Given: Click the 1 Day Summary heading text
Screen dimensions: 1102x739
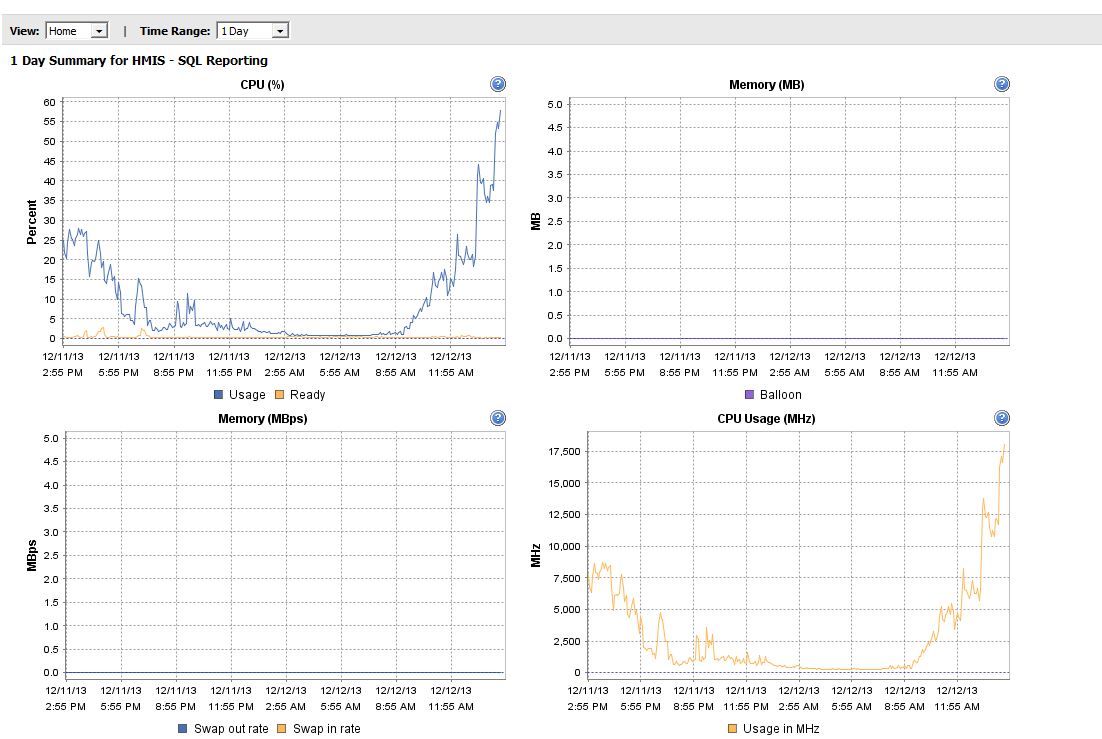Looking at the screenshot, I should tap(139, 61).
